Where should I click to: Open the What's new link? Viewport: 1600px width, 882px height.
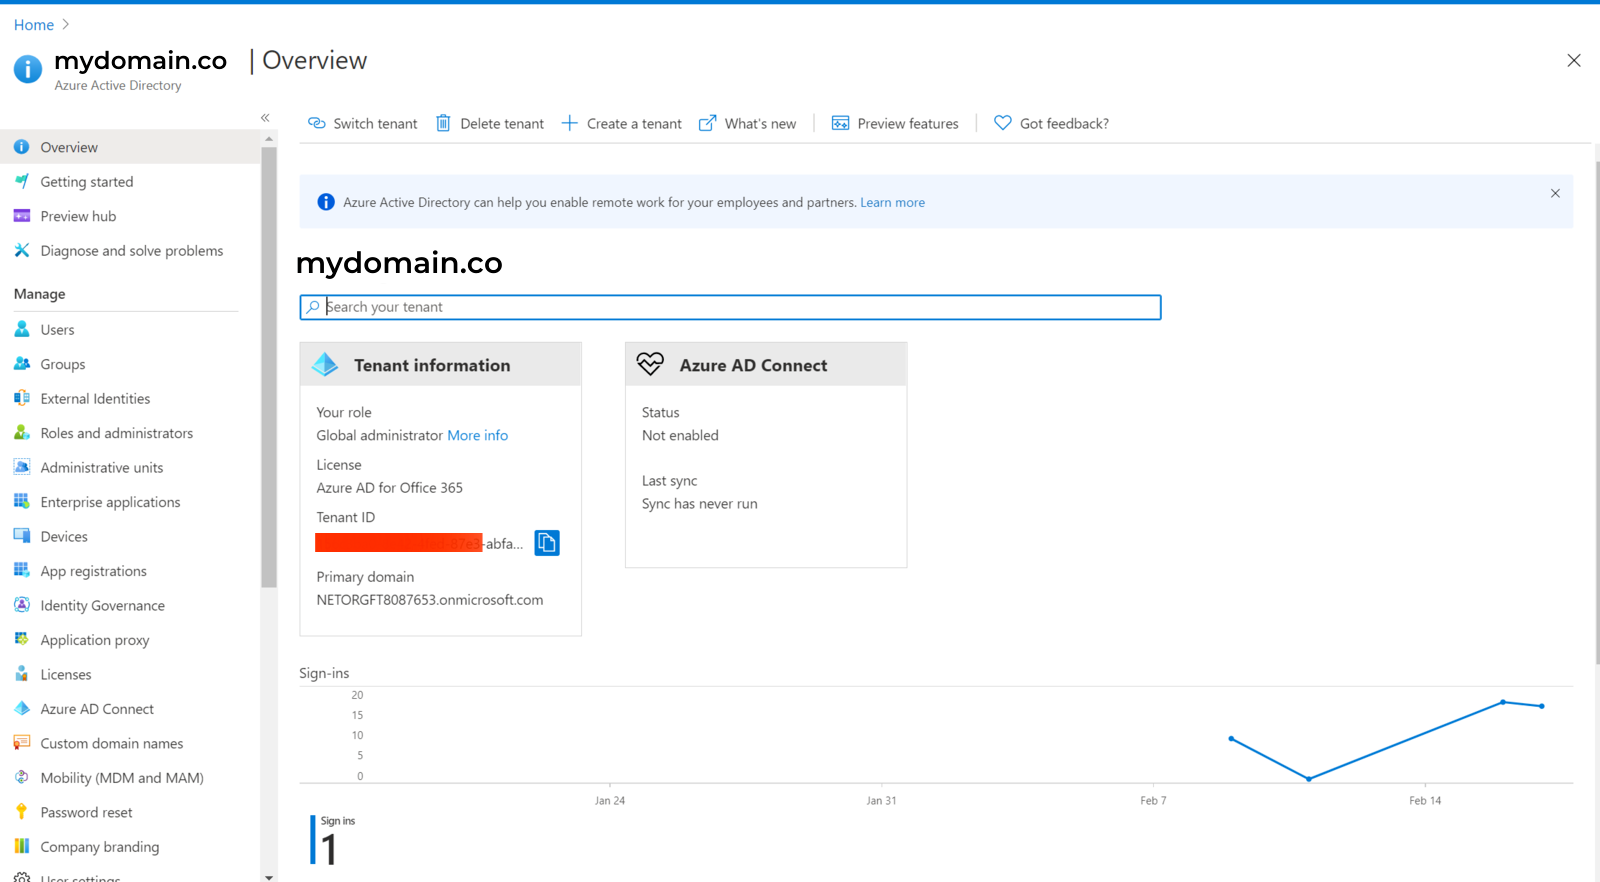[x=747, y=123]
